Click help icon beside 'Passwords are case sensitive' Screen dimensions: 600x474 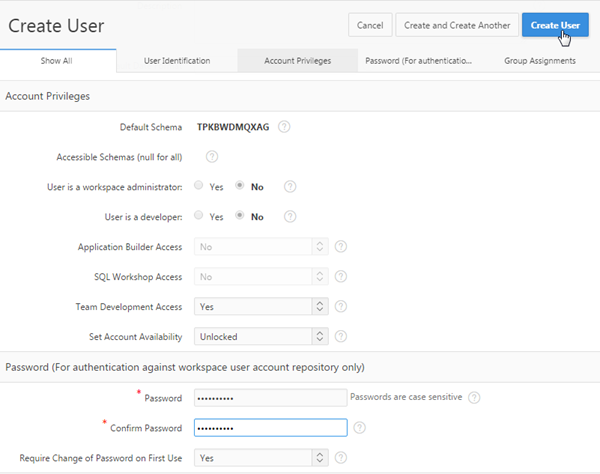(x=474, y=397)
